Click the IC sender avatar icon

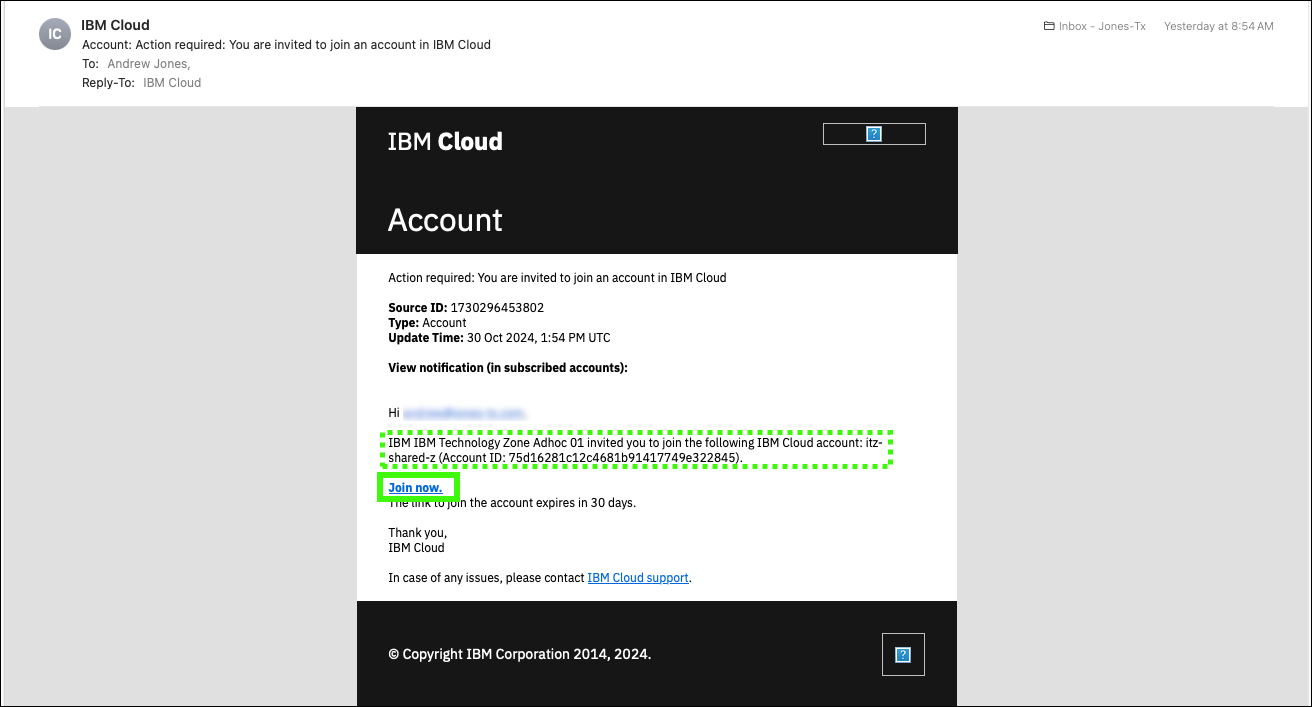coord(55,34)
